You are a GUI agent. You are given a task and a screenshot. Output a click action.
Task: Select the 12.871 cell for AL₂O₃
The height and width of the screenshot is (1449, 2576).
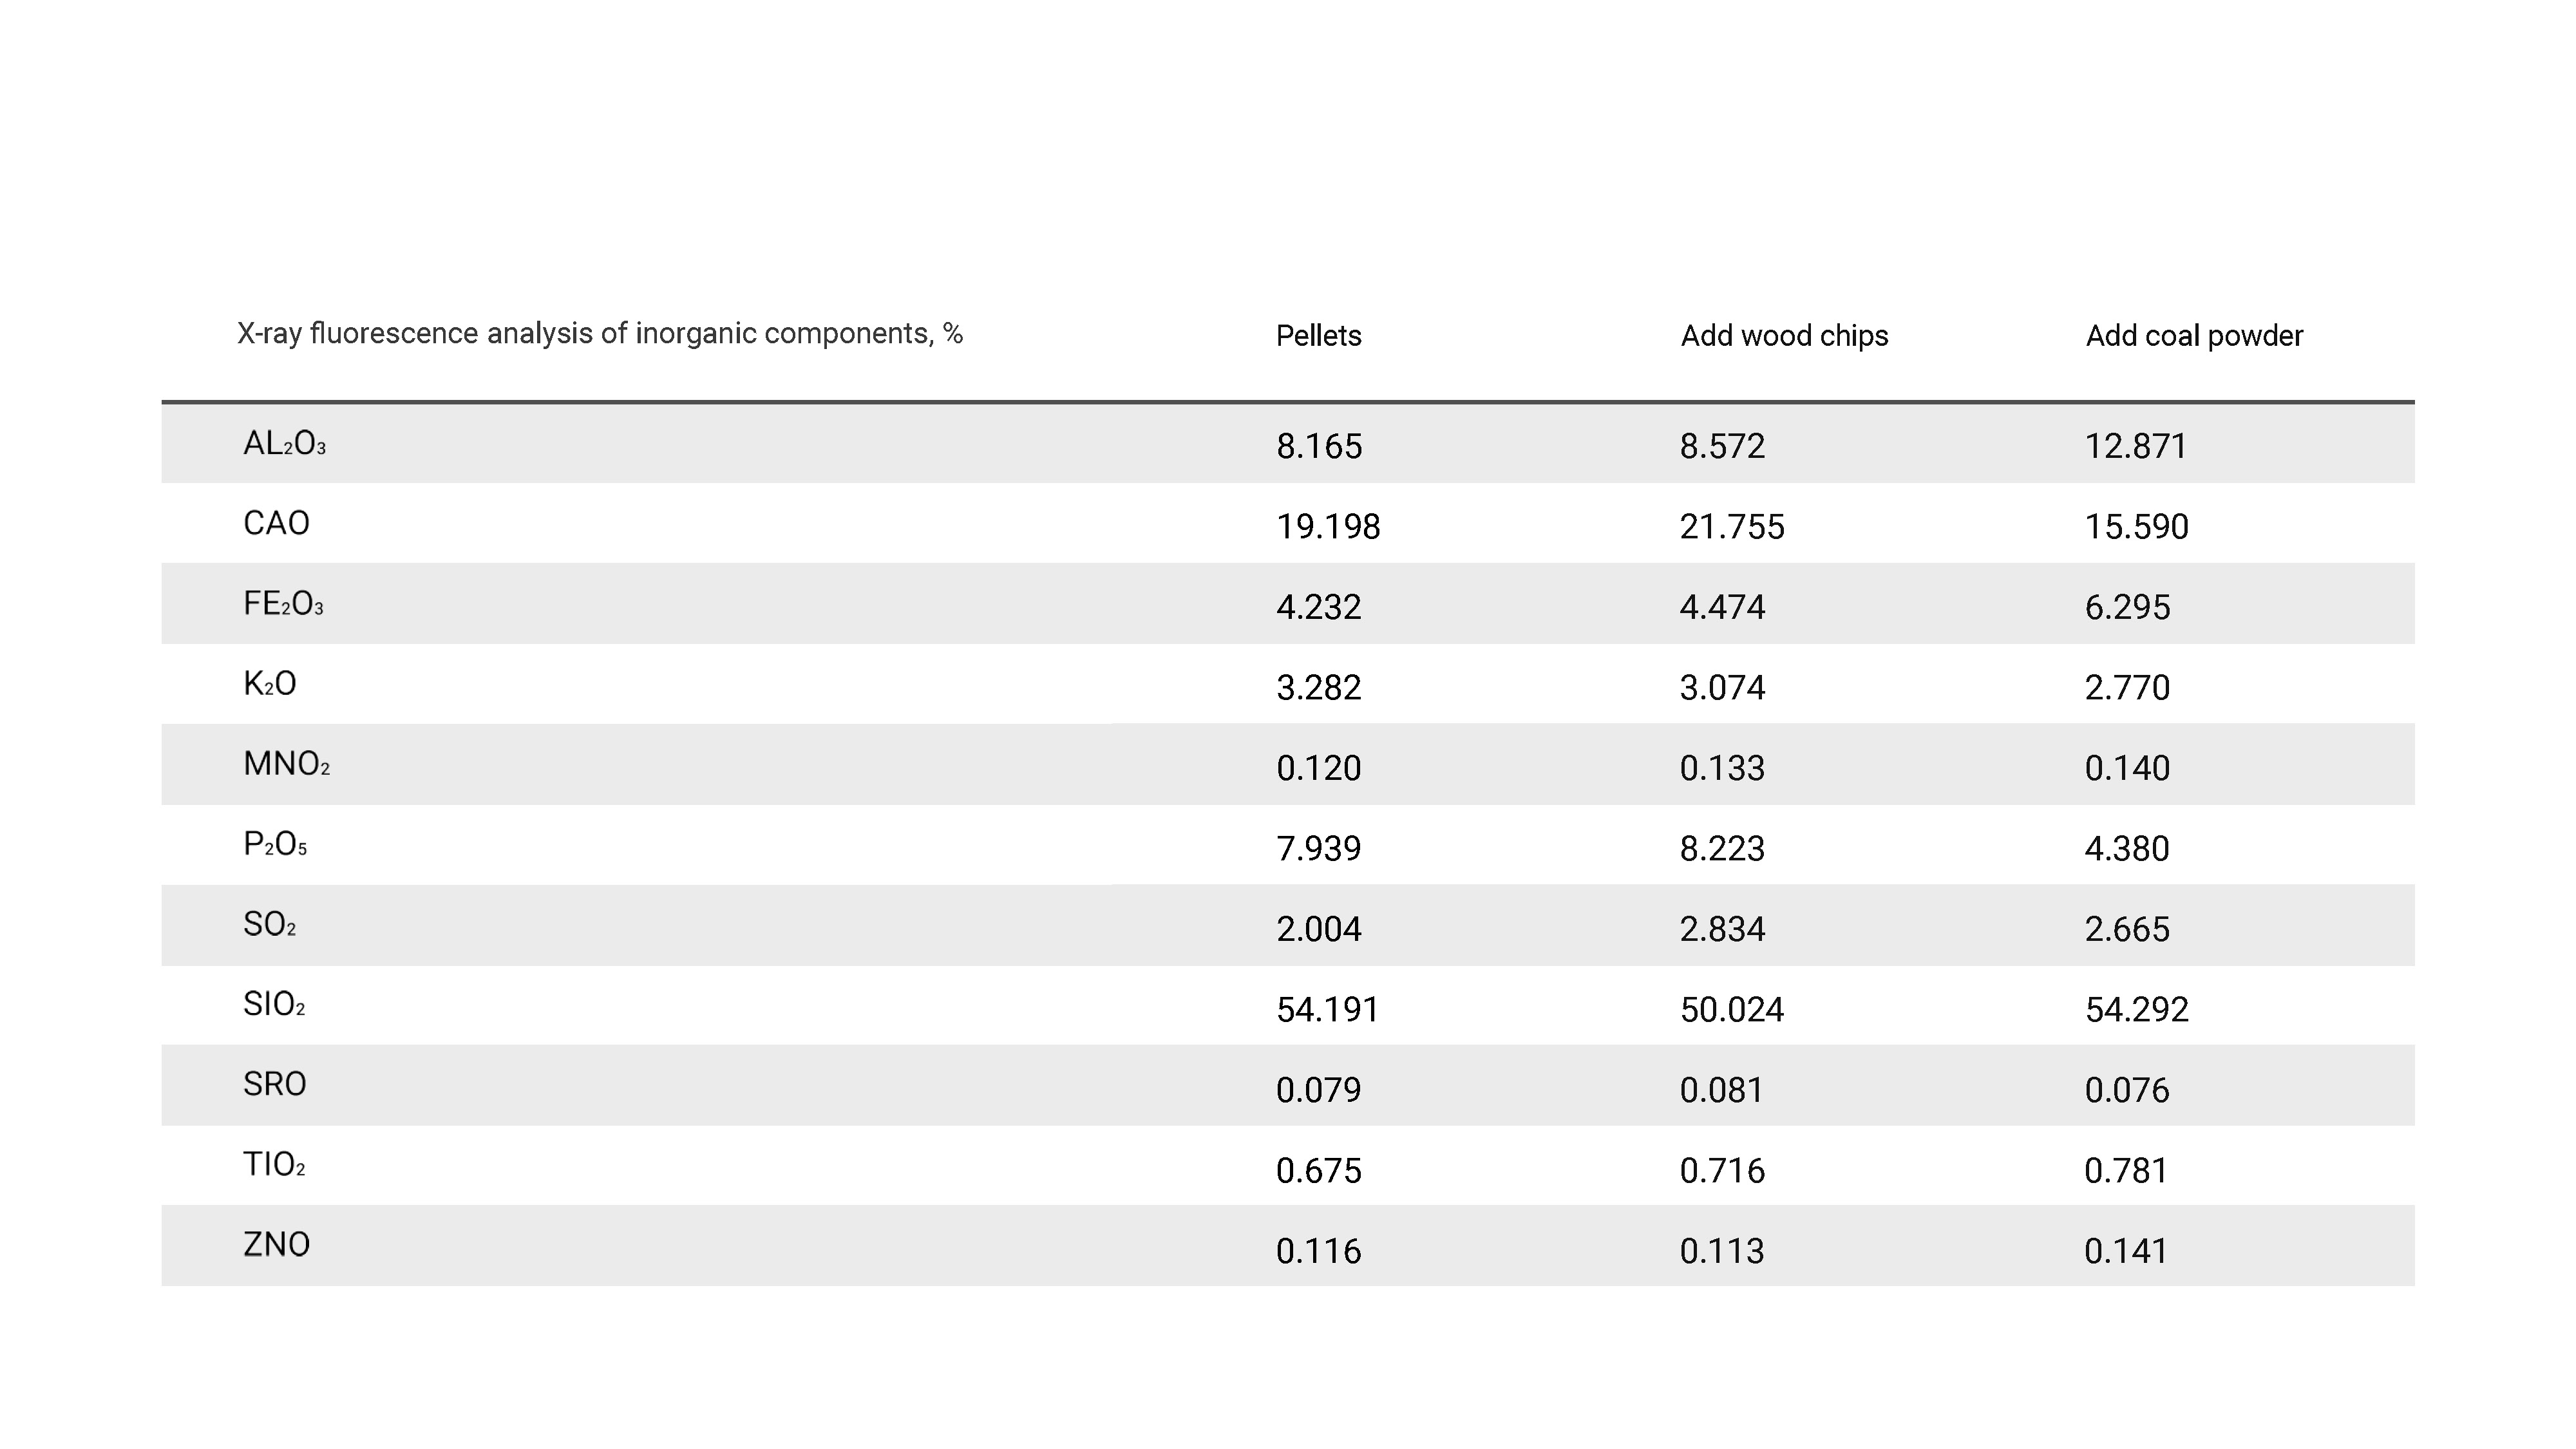[2135, 446]
